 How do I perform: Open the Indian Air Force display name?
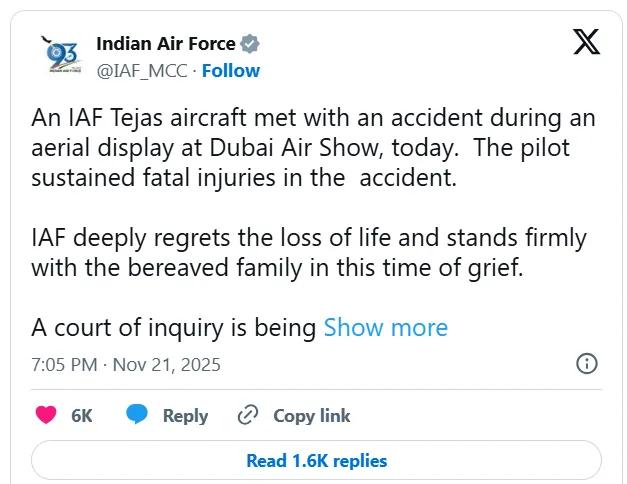(x=166, y=44)
